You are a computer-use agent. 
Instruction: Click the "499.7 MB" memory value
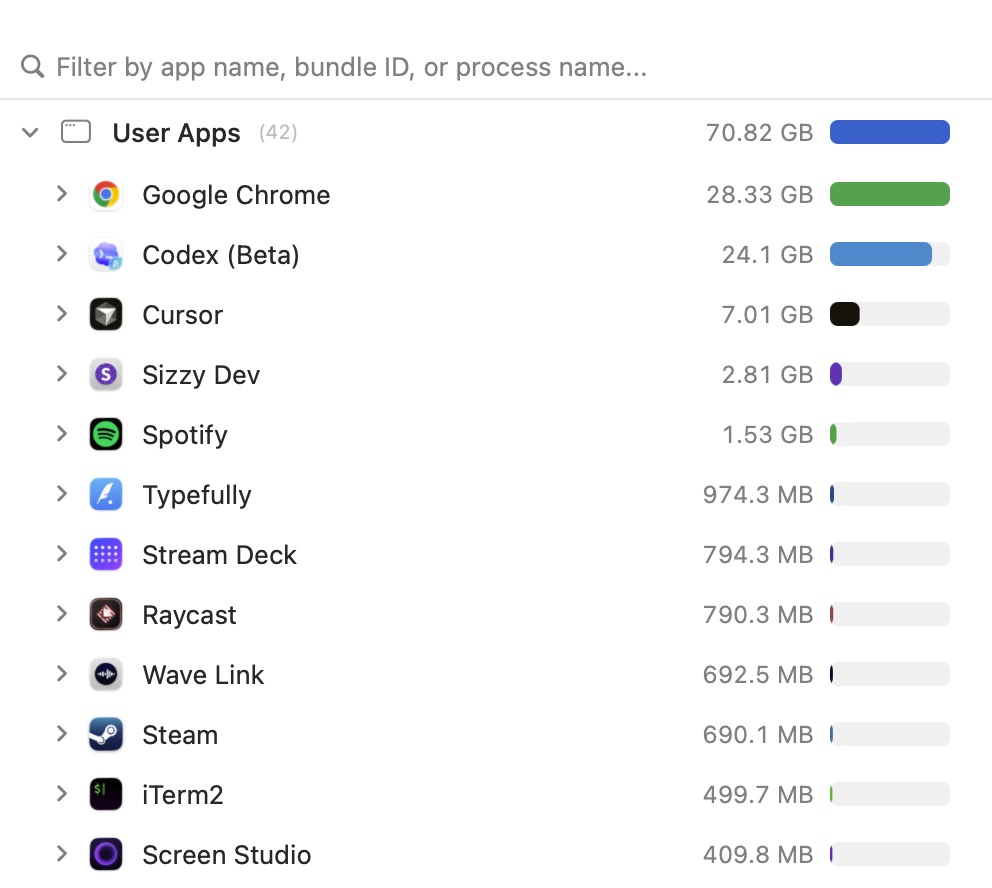click(758, 796)
